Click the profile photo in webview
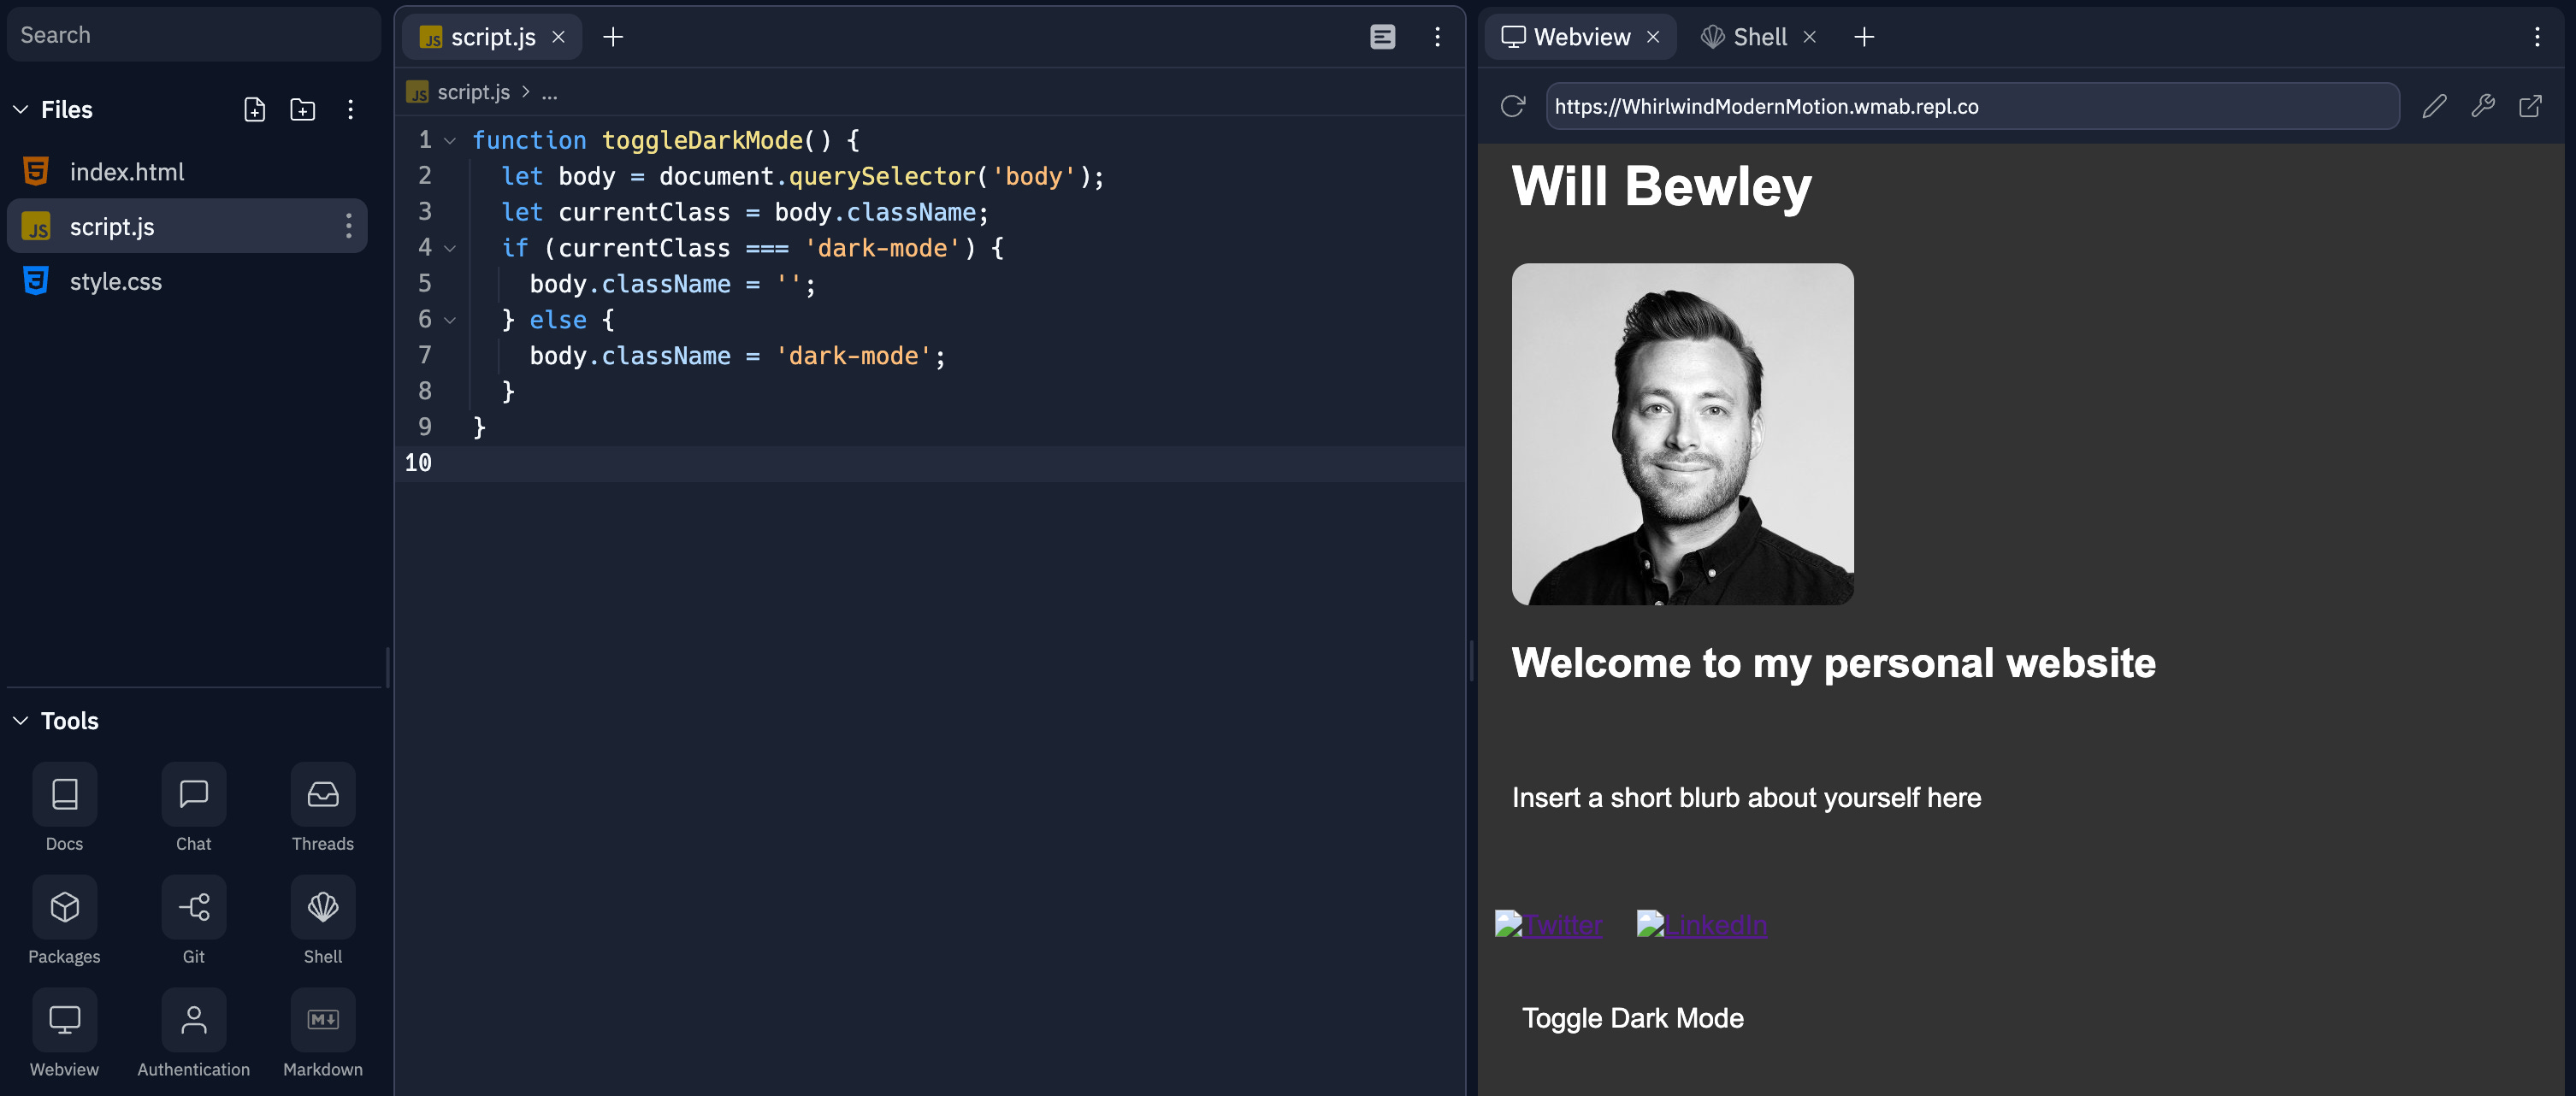This screenshot has height=1096, width=2576. pos(1682,434)
